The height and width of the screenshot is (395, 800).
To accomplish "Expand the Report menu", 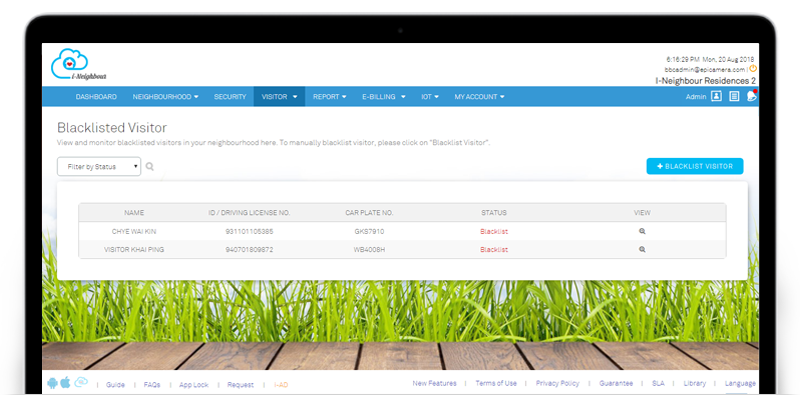I will [x=330, y=96].
